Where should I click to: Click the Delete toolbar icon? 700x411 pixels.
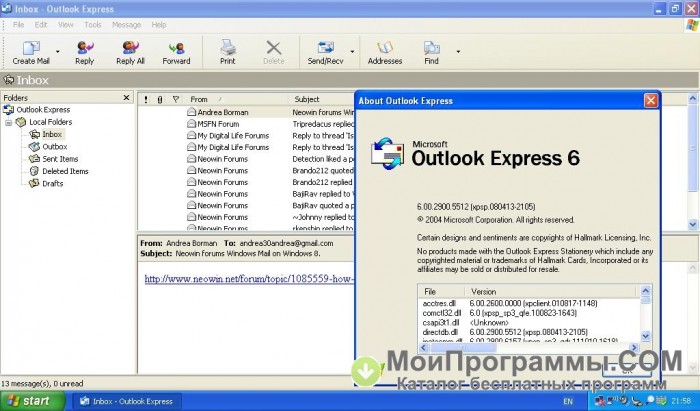[x=274, y=48]
